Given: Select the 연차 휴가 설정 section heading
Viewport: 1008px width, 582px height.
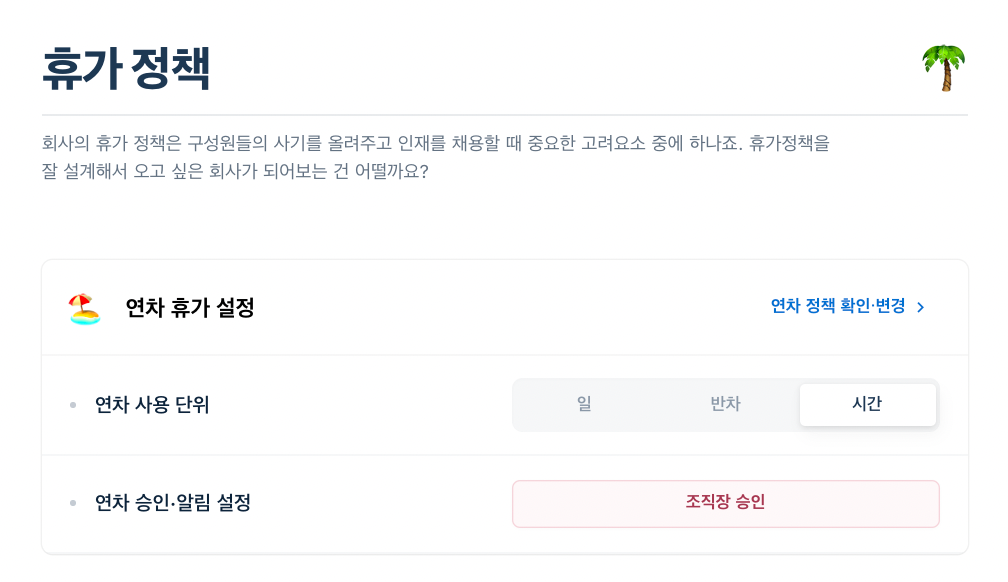Looking at the screenshot, I should pyautogui.click(x=190, y=308).
